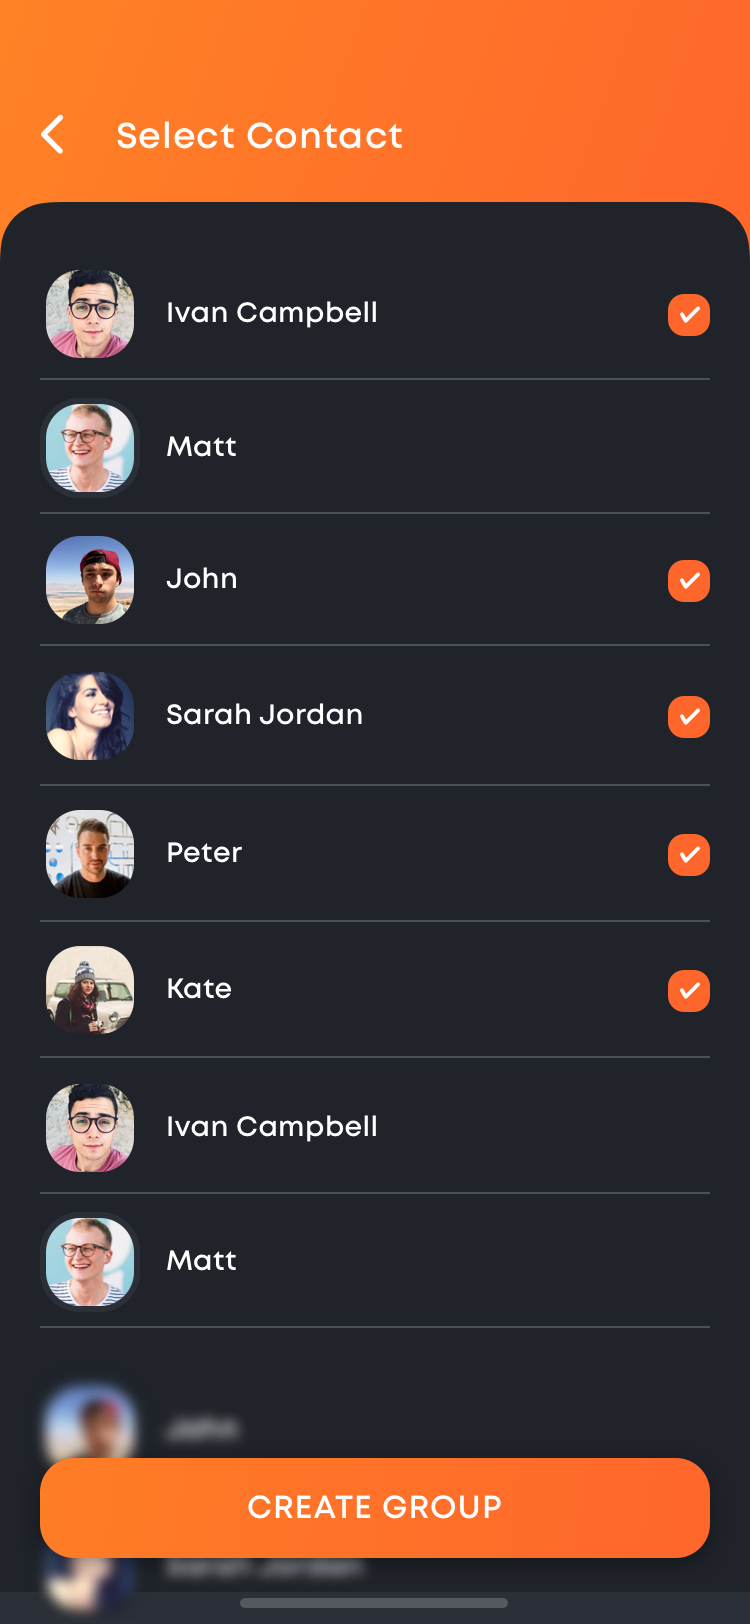Open Peter's avatar picture

pos(90,854)
